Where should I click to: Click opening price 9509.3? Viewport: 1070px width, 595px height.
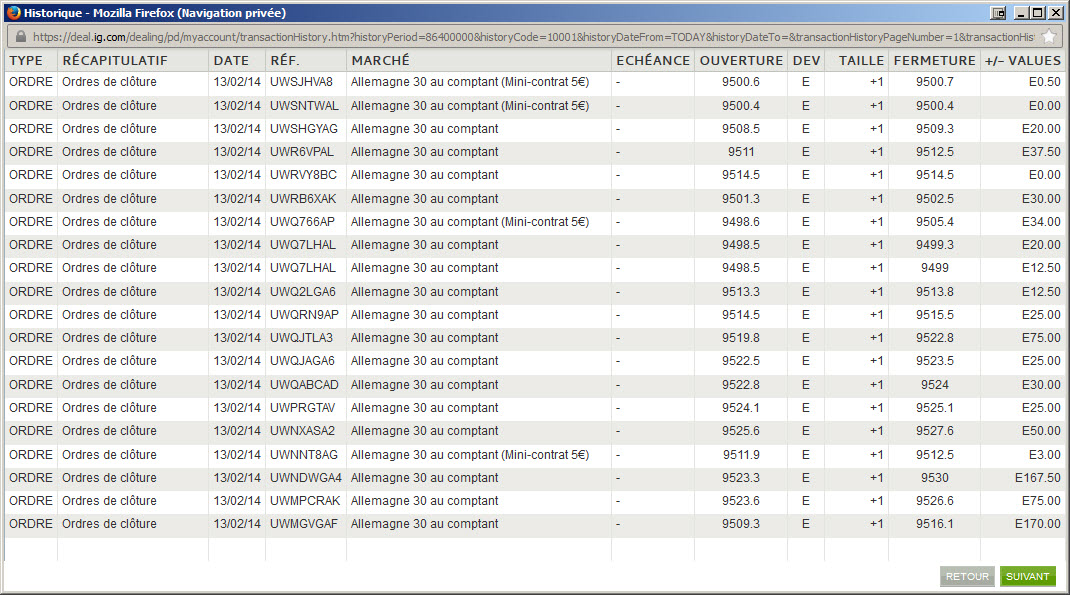pos(740,524)
